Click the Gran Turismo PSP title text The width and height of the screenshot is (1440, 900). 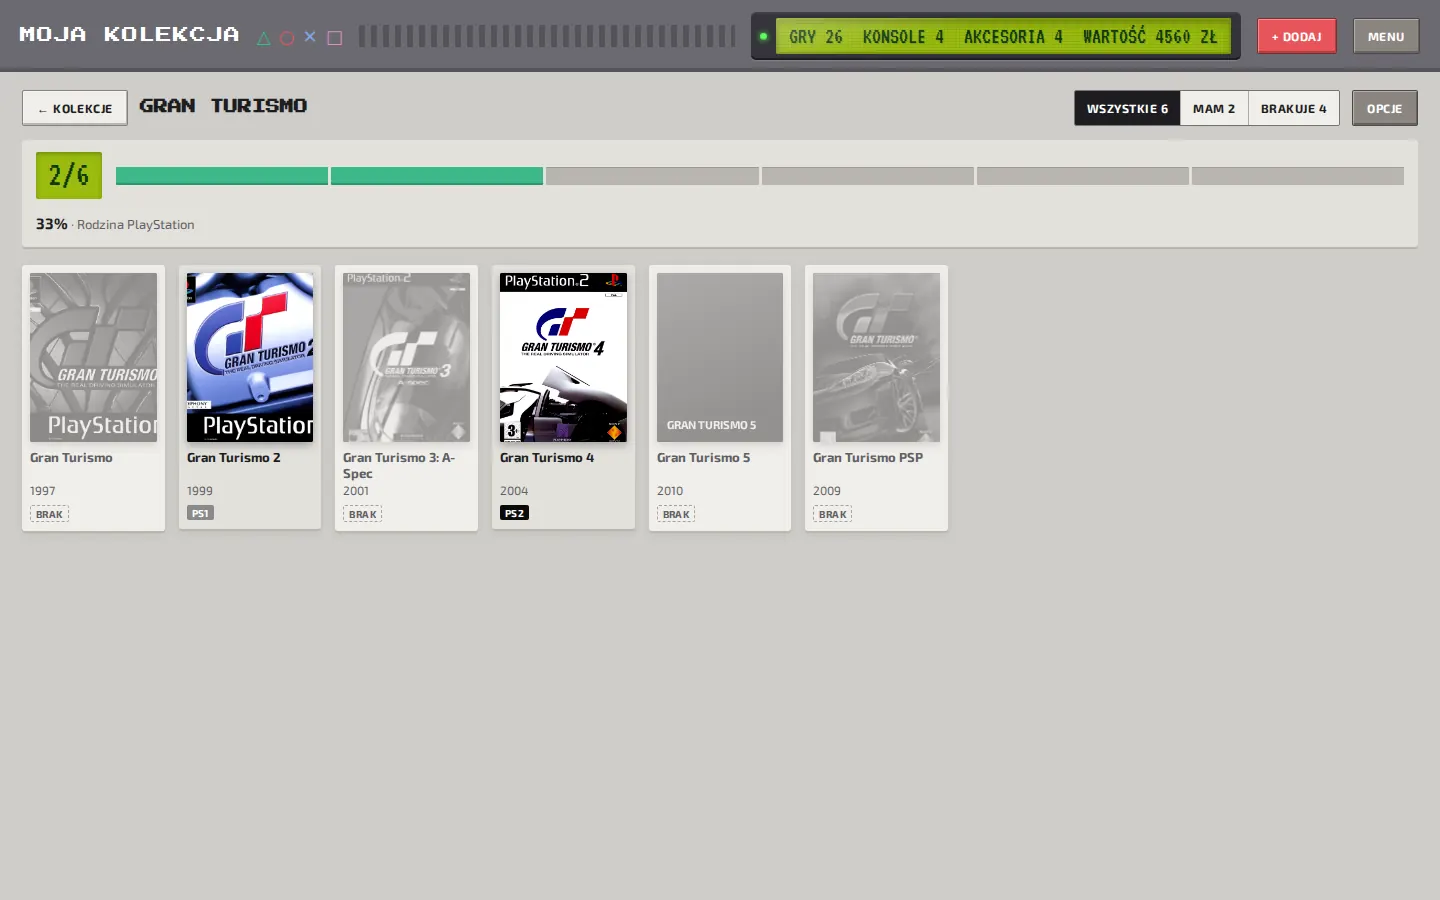point(868,458)
